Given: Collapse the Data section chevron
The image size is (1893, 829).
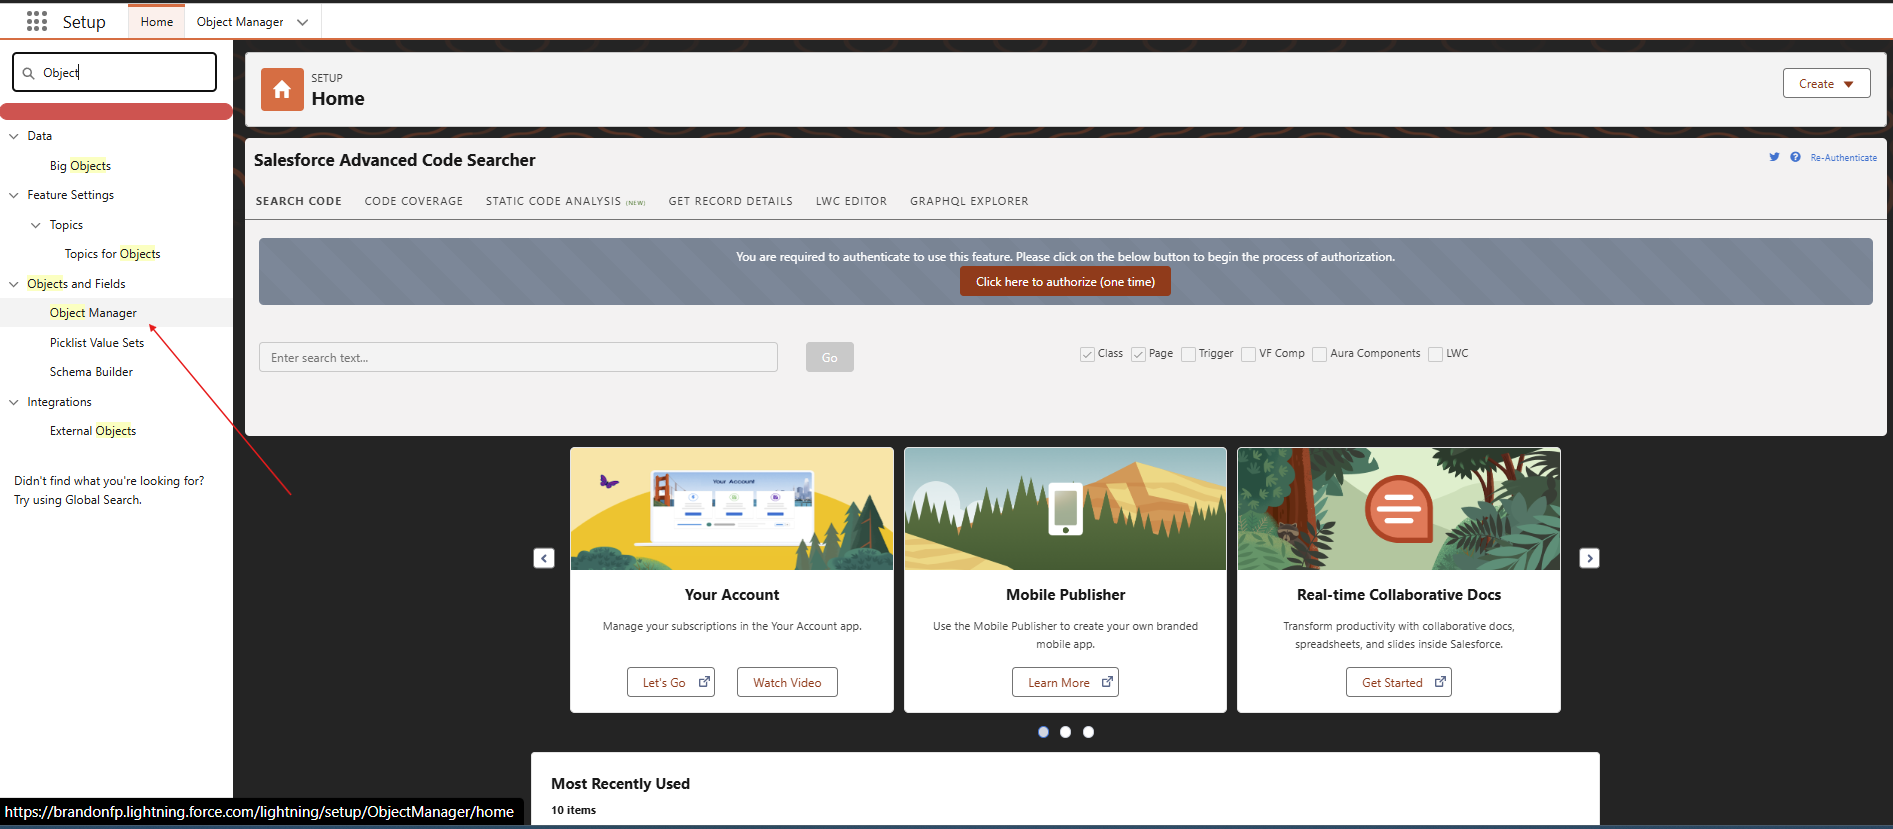Looking at the screenshot, I should 14,136.
